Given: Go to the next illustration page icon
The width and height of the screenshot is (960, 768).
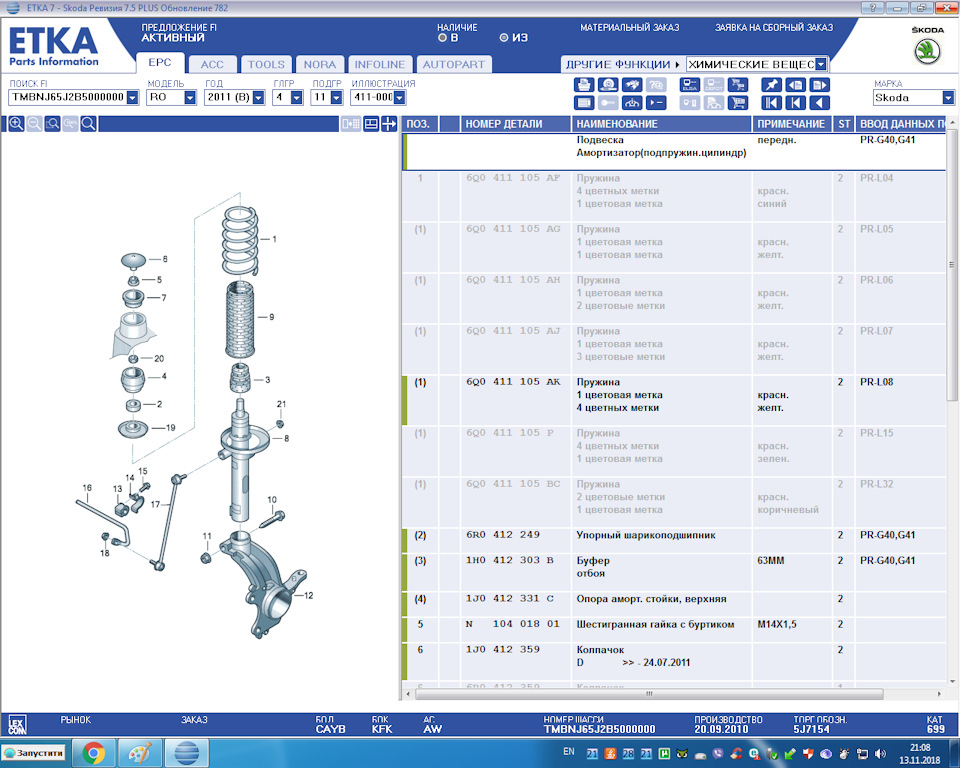Looking at the screenshot, I should point(819,85).
